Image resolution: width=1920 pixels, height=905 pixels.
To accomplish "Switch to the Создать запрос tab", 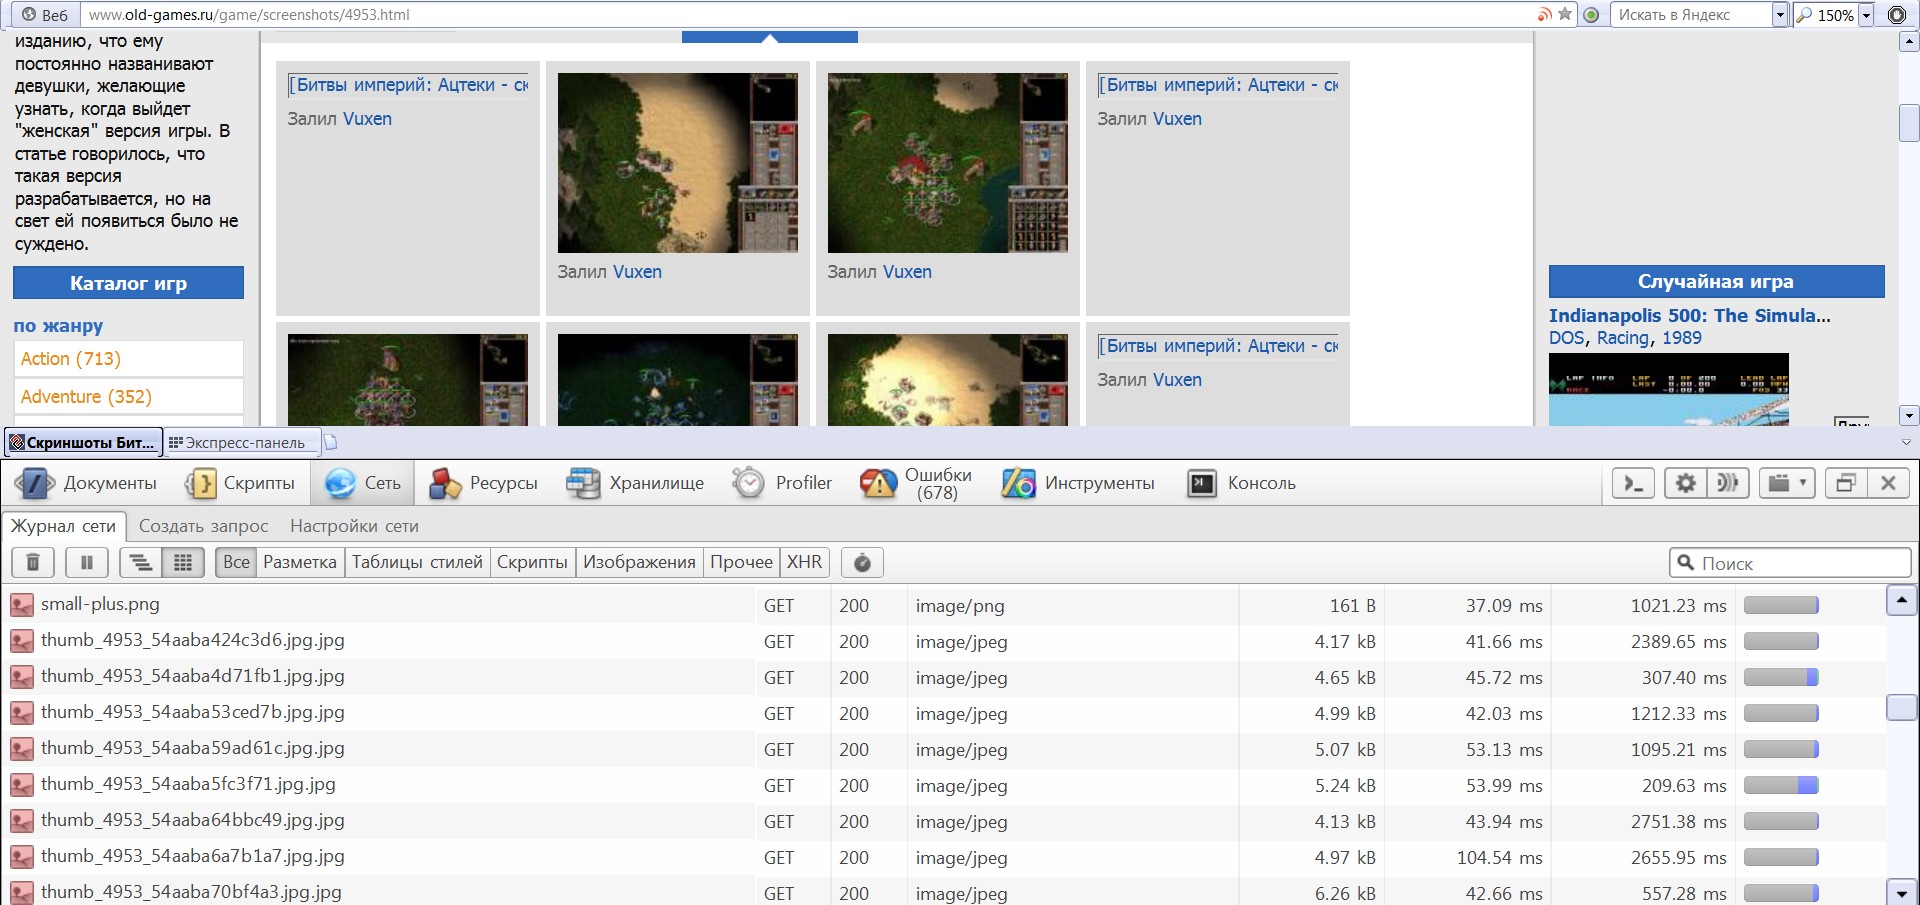I will [x=203, y=526].
